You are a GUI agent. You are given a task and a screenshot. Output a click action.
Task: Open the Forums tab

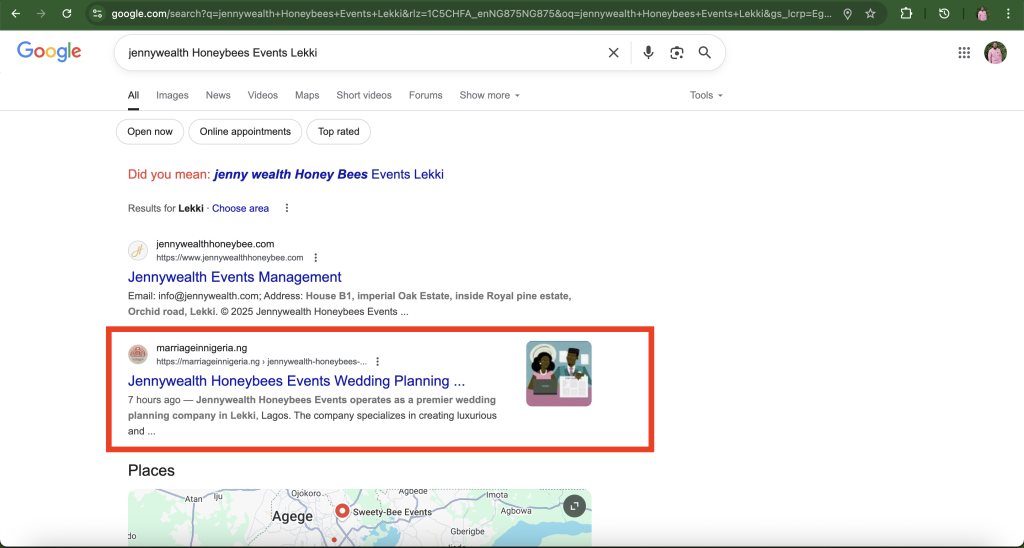[426, 95]
